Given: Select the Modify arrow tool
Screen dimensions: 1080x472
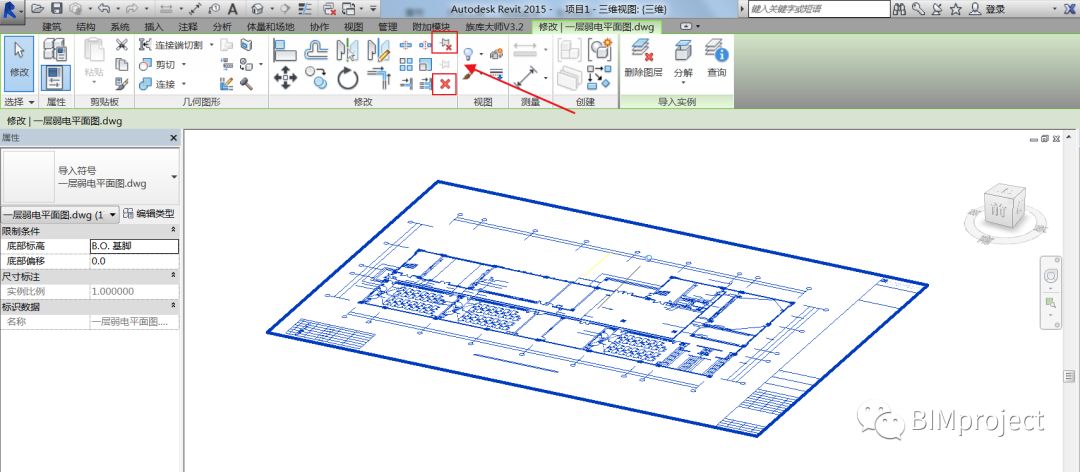Looking at the screenshot, I should pos(19,64).
